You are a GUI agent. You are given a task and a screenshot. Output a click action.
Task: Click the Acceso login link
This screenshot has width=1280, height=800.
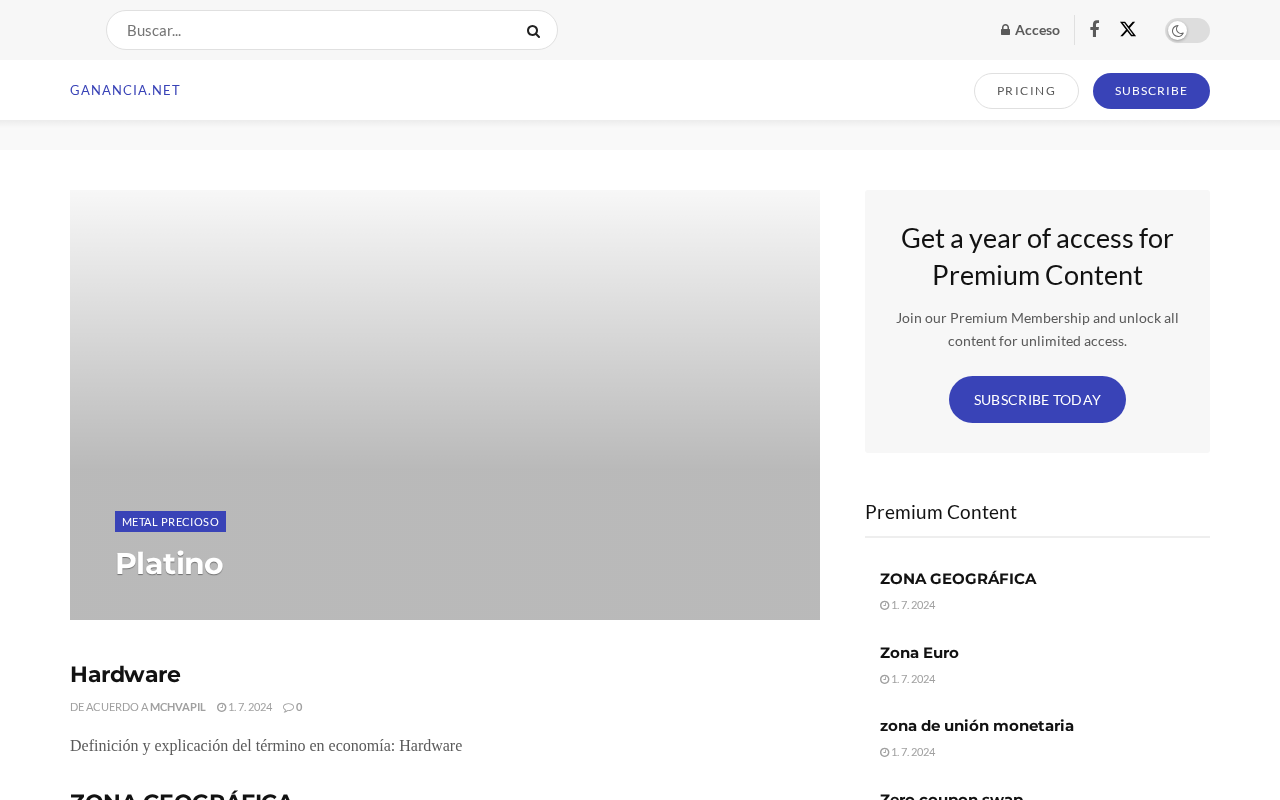1030,30
